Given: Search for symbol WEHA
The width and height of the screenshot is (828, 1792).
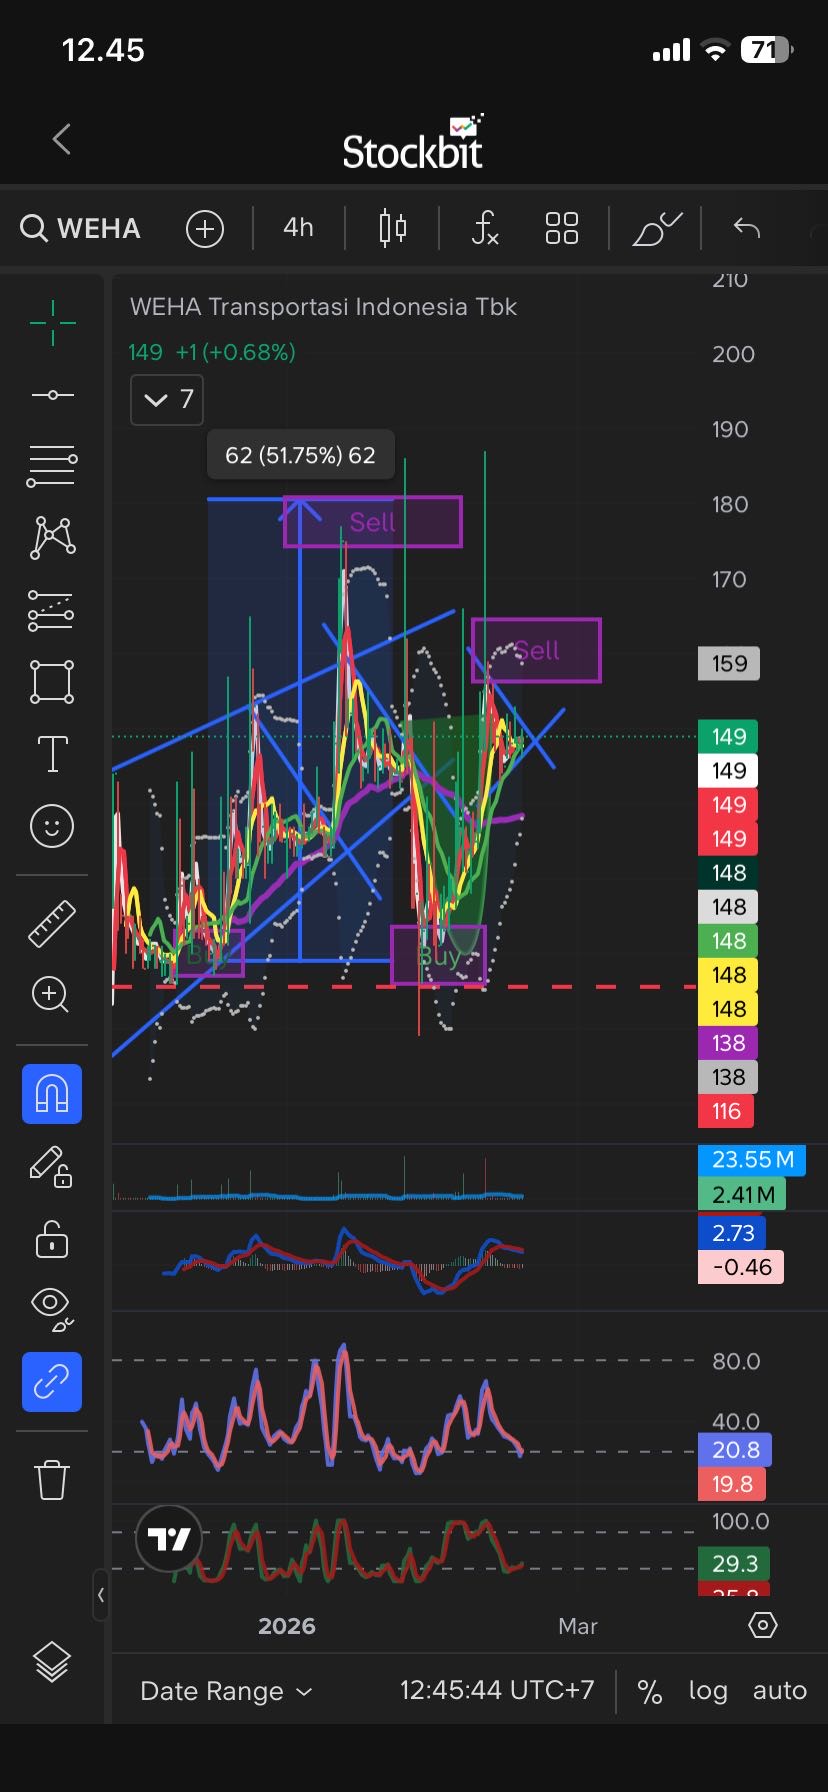Looking at the screenshot, I should click(81, 228).
